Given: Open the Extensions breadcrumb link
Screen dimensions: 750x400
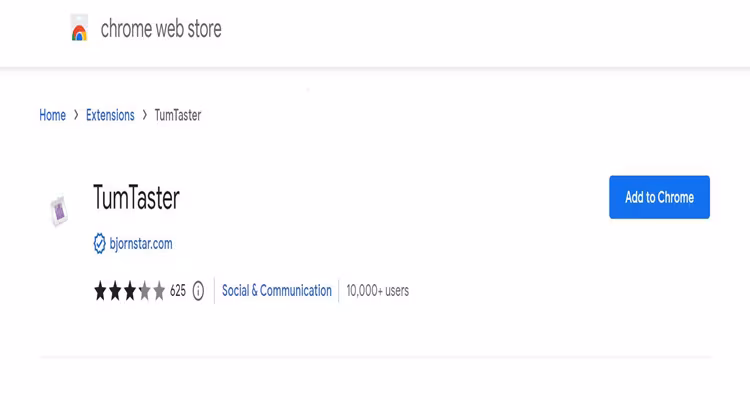Looking at the screenshot, I should click(x=110, y=115).
